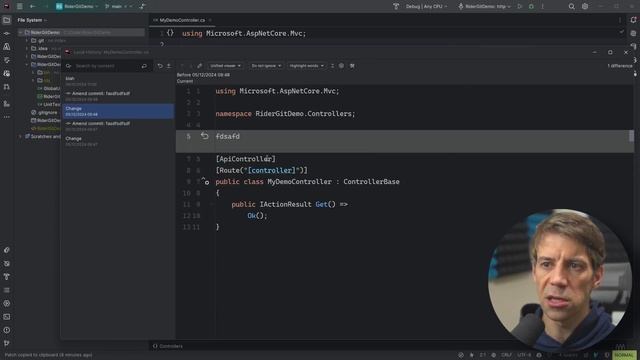Click the diff tools icon after the gear
640x360 pixels.
point(352,66)
